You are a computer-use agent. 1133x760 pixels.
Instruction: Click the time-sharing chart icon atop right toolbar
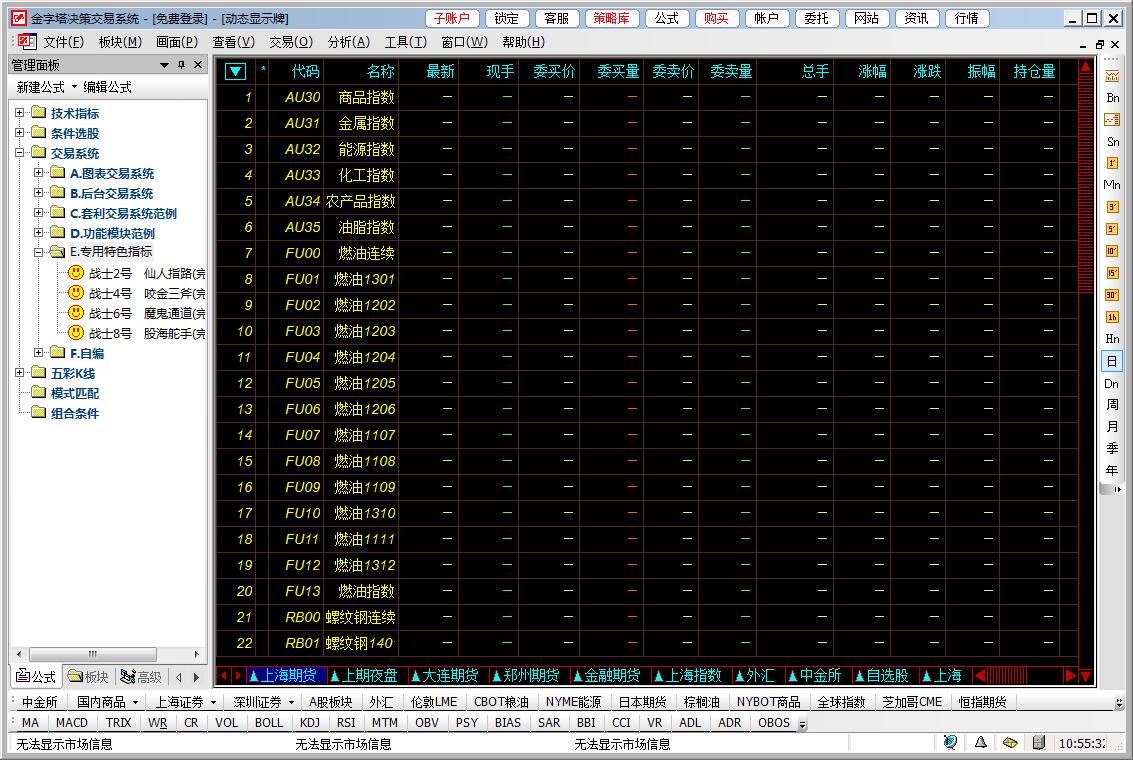click(1112, 76)
